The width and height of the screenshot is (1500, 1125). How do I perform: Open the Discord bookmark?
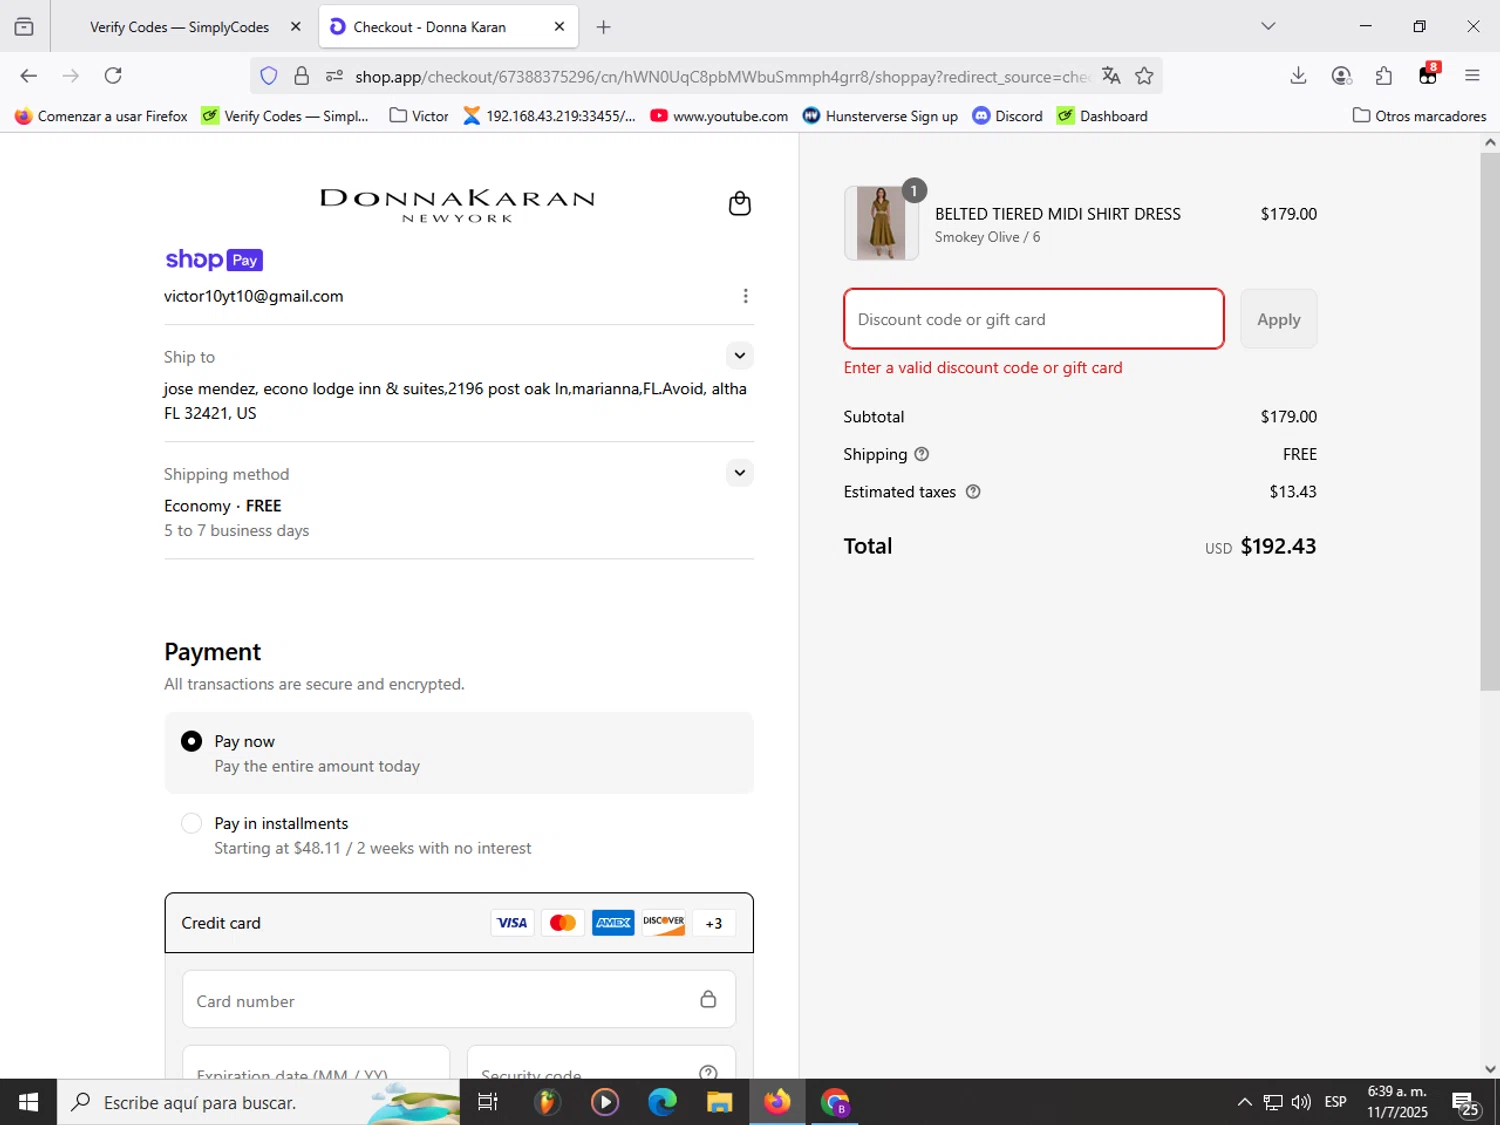tap(1008, 116)
